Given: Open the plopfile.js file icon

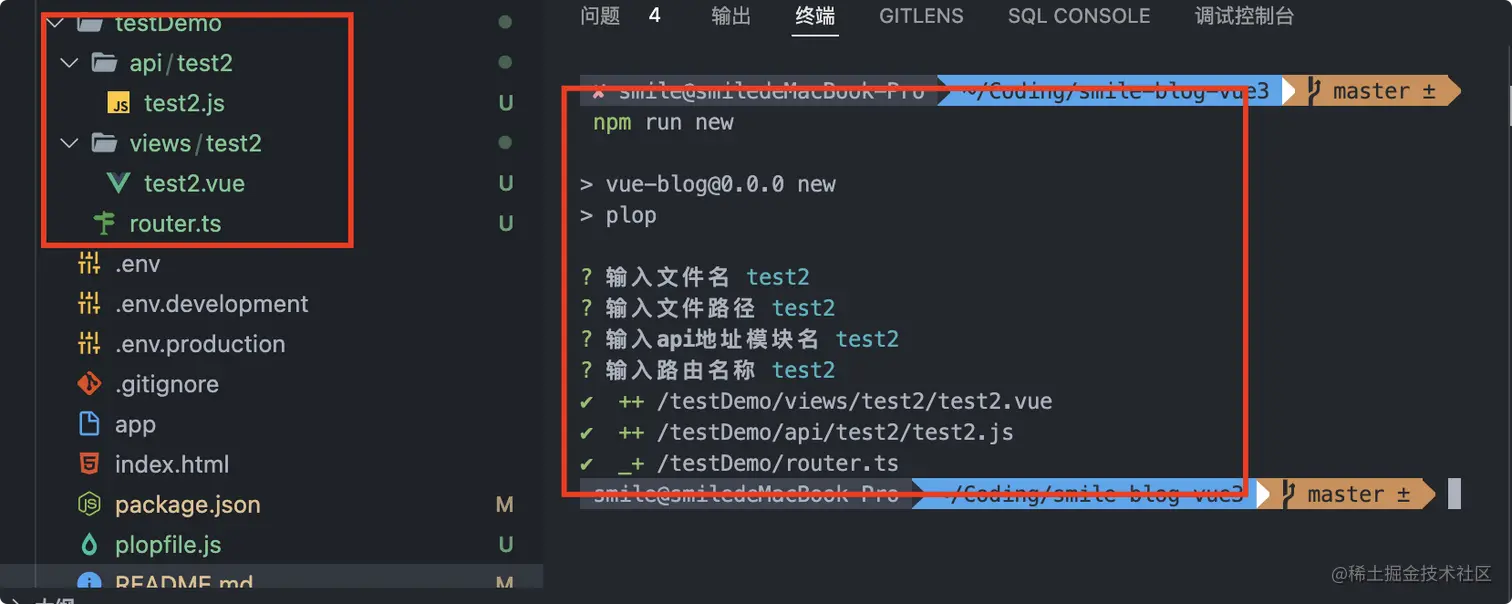Looking at the screenshot, I should [x=90, y=544].
